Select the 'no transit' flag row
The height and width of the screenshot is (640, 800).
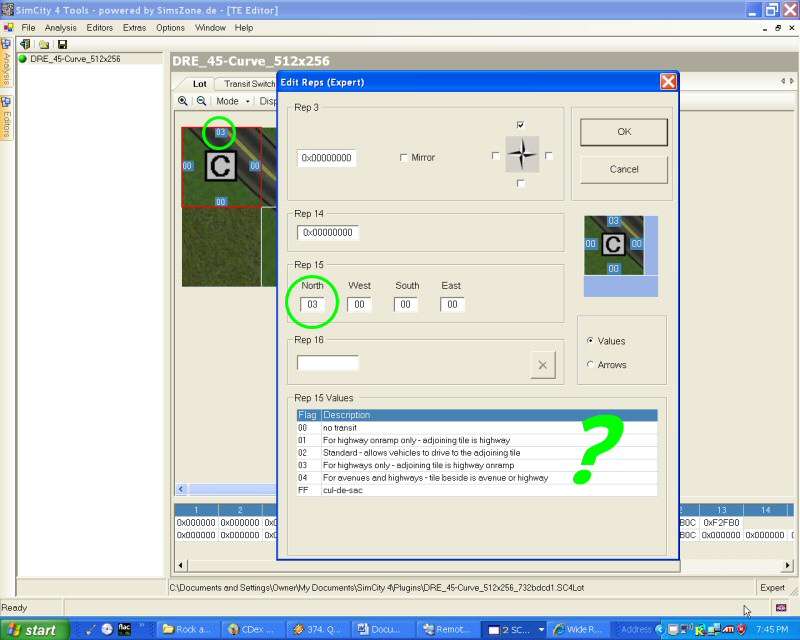pos(477,428)
